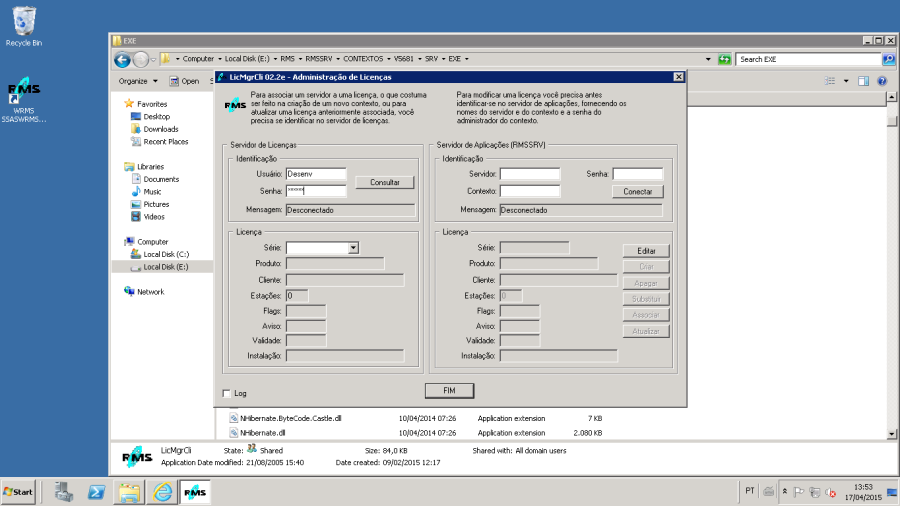Click the Open toolbar button
The height and width of the screenshot is (506, 900).
coord(184,81)
